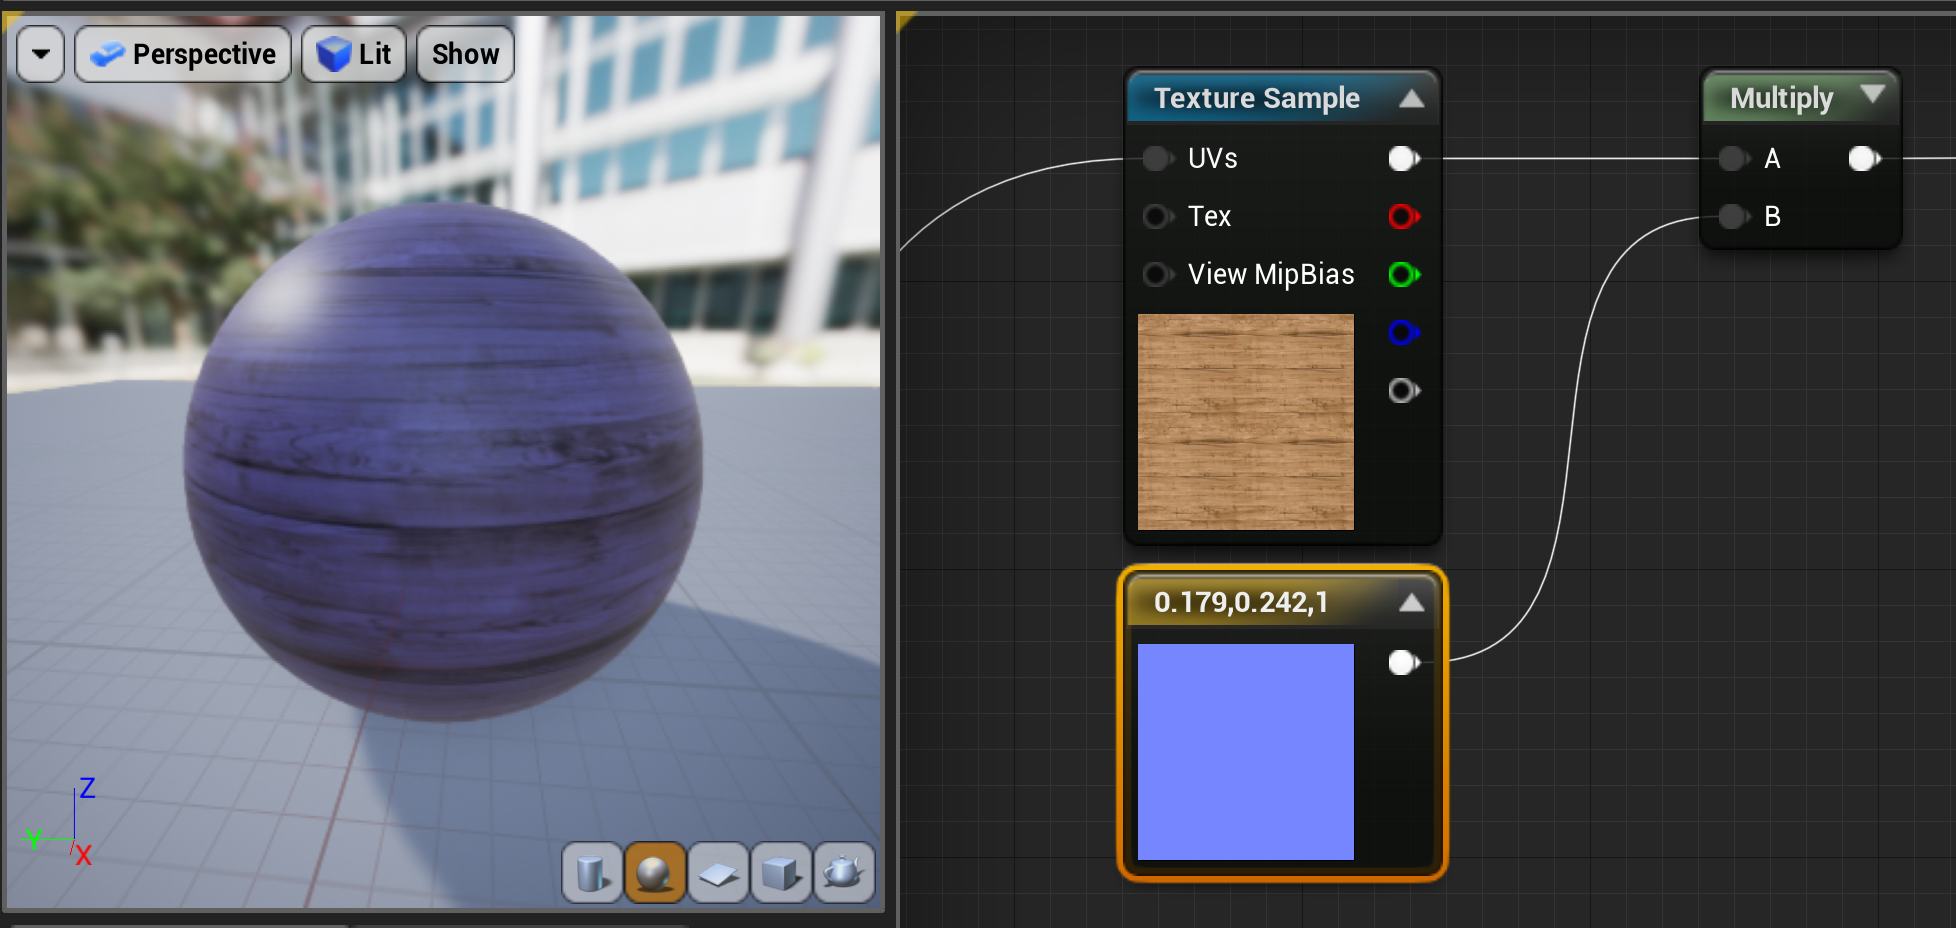Click the View MipBias input pin
1956x928 pixels.
[1158, 274]
